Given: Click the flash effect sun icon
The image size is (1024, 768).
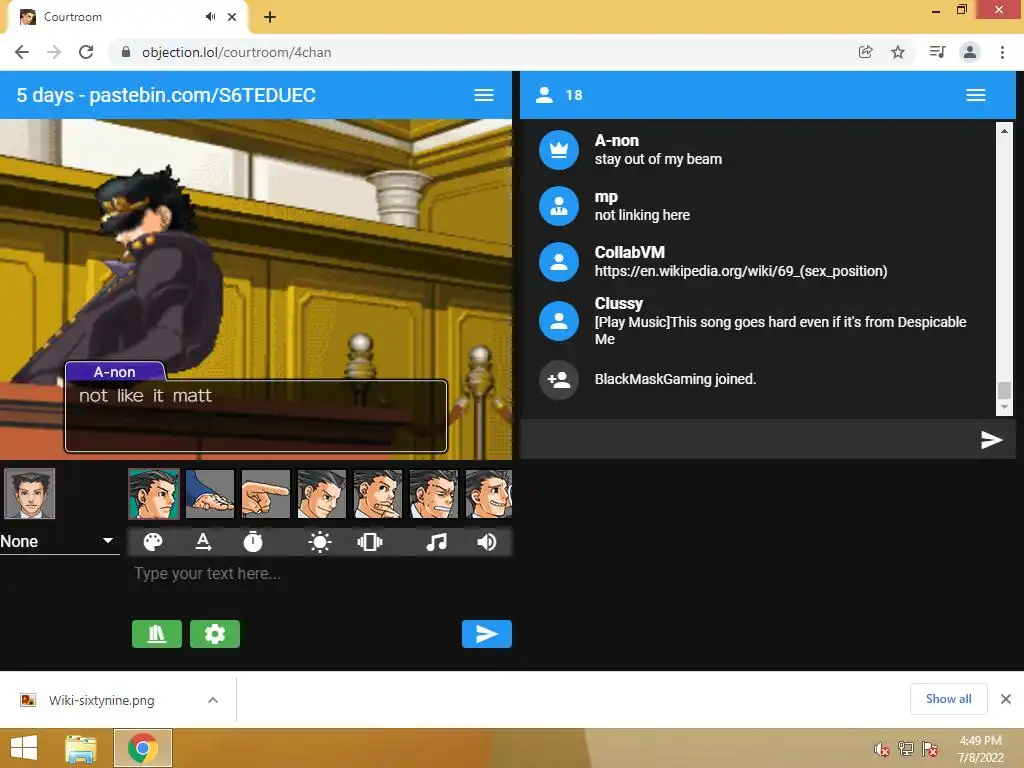Looking at the screenshot, I should [319, 542].
